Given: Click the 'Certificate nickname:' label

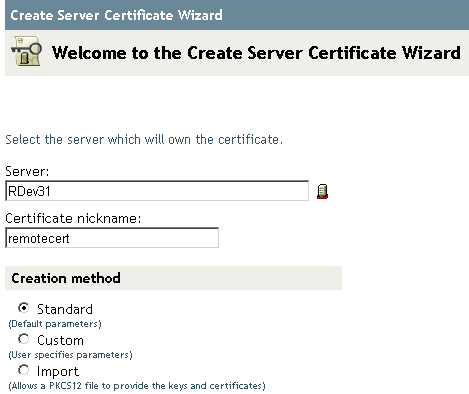Looking at the screenshot, I should 73,218.
